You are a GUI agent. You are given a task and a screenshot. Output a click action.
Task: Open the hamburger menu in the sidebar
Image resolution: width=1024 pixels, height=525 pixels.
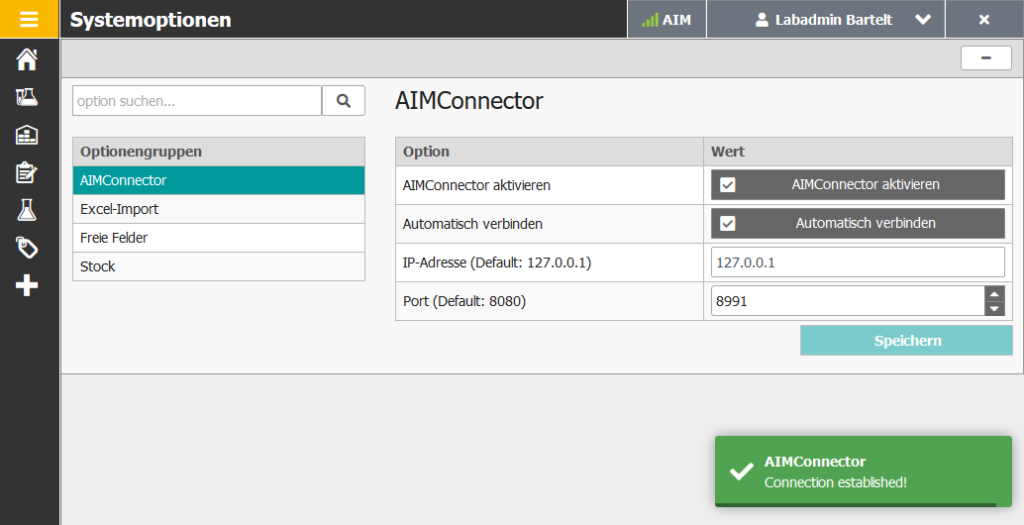27,19
